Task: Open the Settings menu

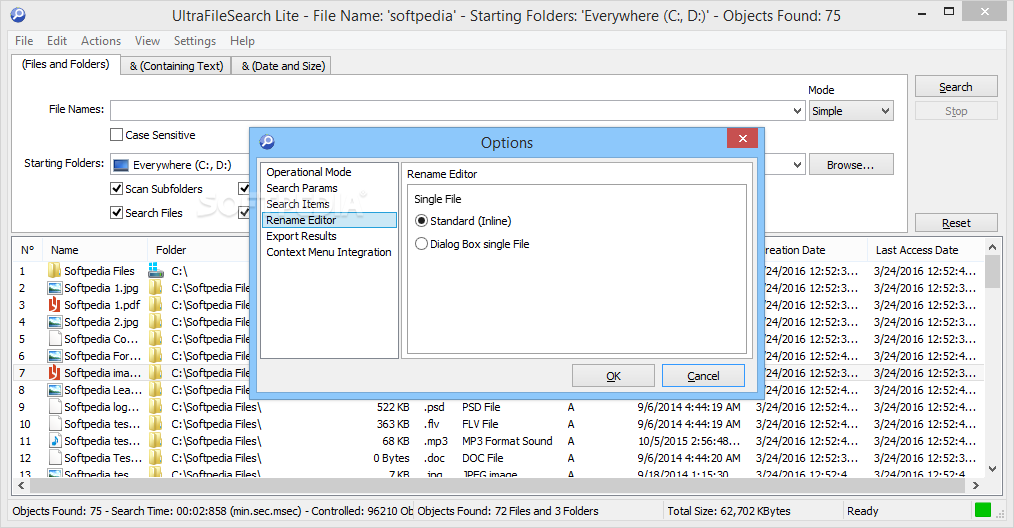Action: click(x=195, y=41)
